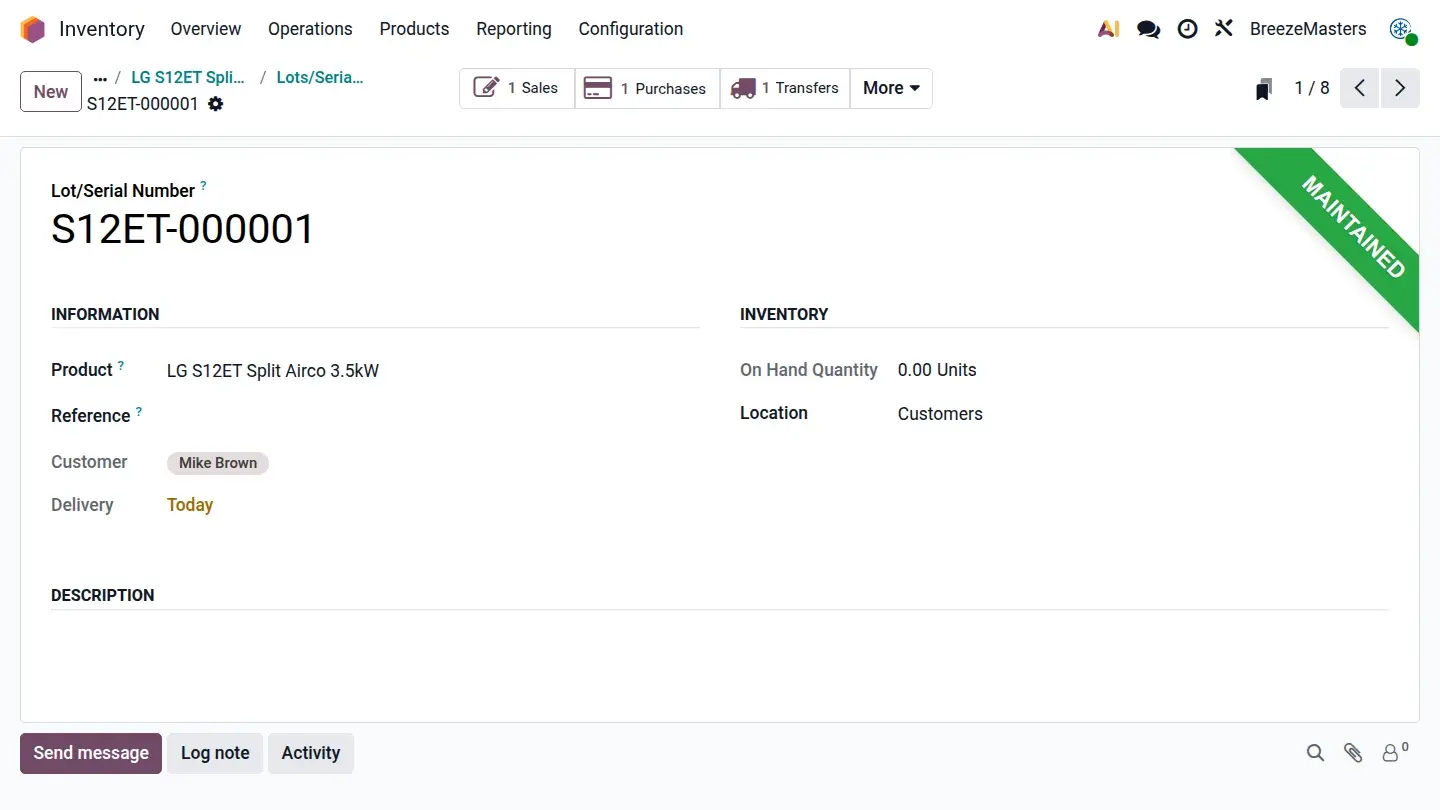
Task: Click the New record button
Action: 51,92
